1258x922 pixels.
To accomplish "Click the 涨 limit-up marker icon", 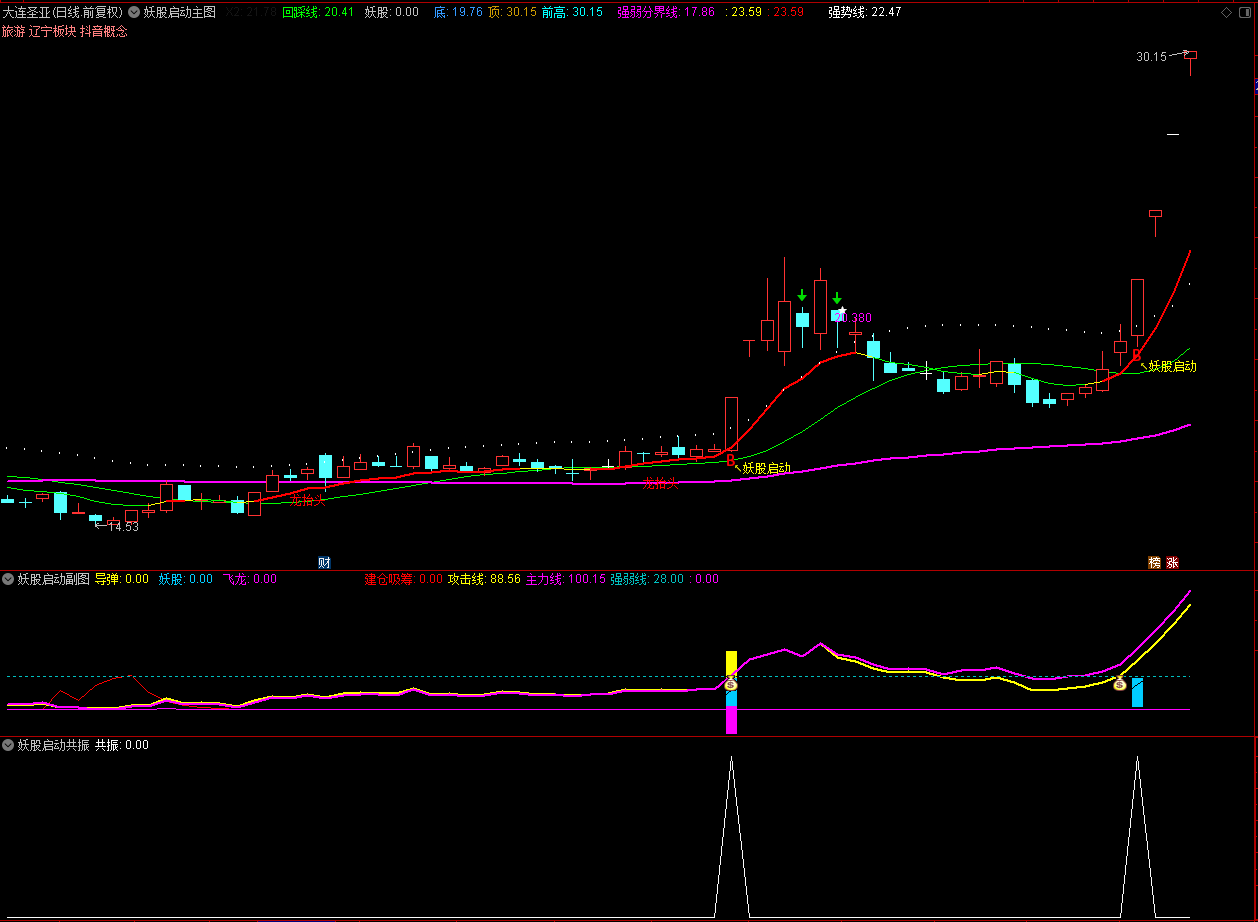I will pos(1172,563).
